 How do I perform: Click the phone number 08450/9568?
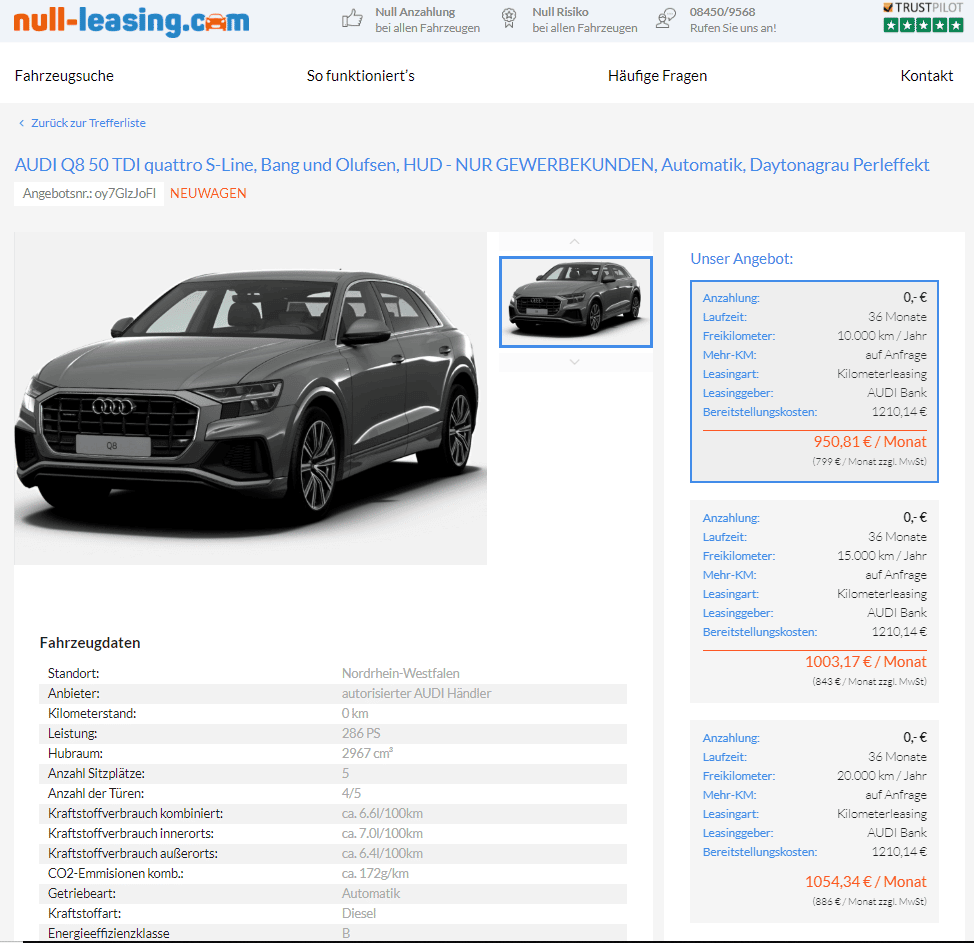pos(722,12)
